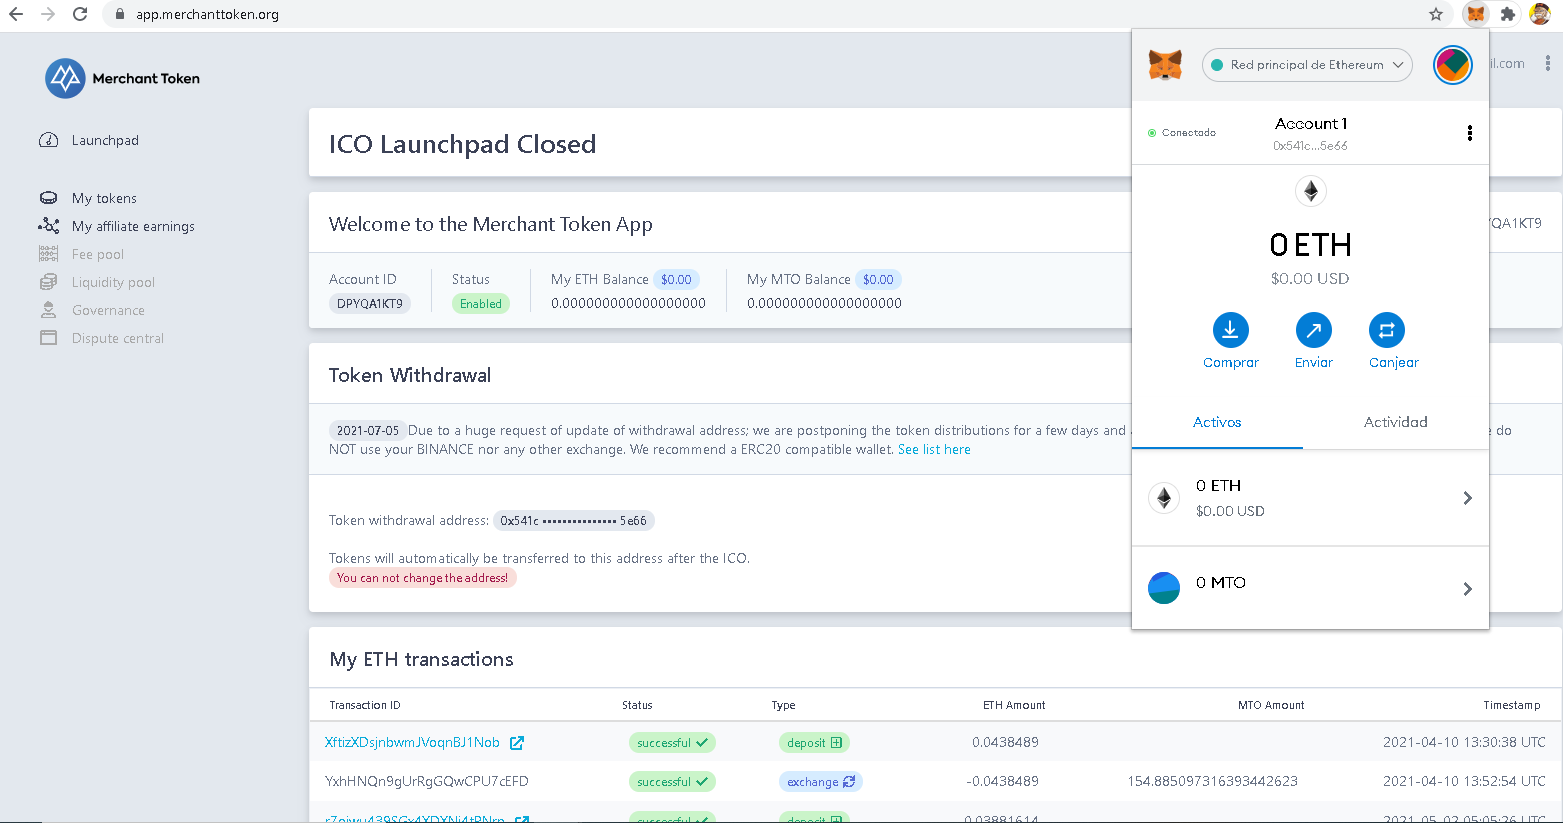The width and height of the screenshot is (1563, 823).
Task: Click the My ETH Balance $0.00 badge
Action: coord(676,280)
